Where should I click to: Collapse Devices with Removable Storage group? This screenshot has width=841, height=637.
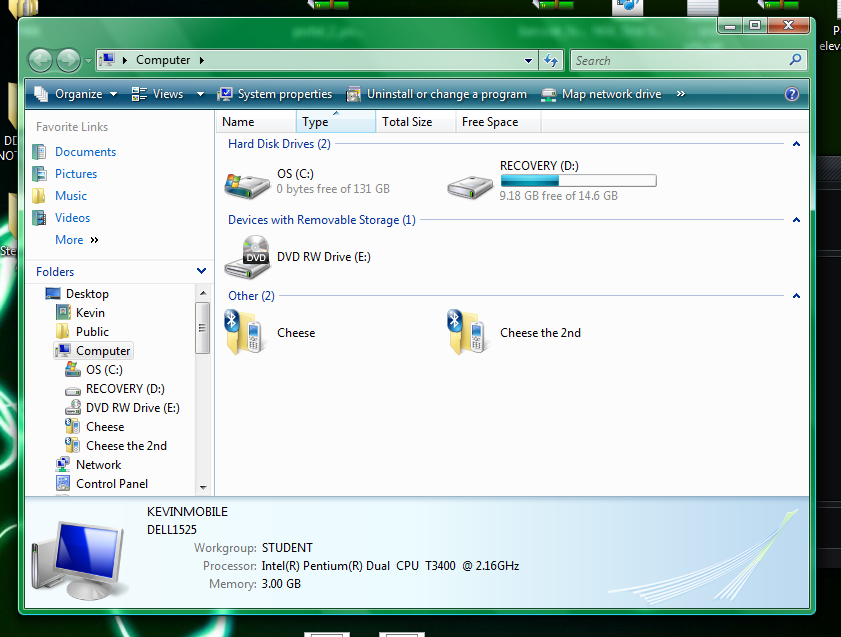coord(796,220)
